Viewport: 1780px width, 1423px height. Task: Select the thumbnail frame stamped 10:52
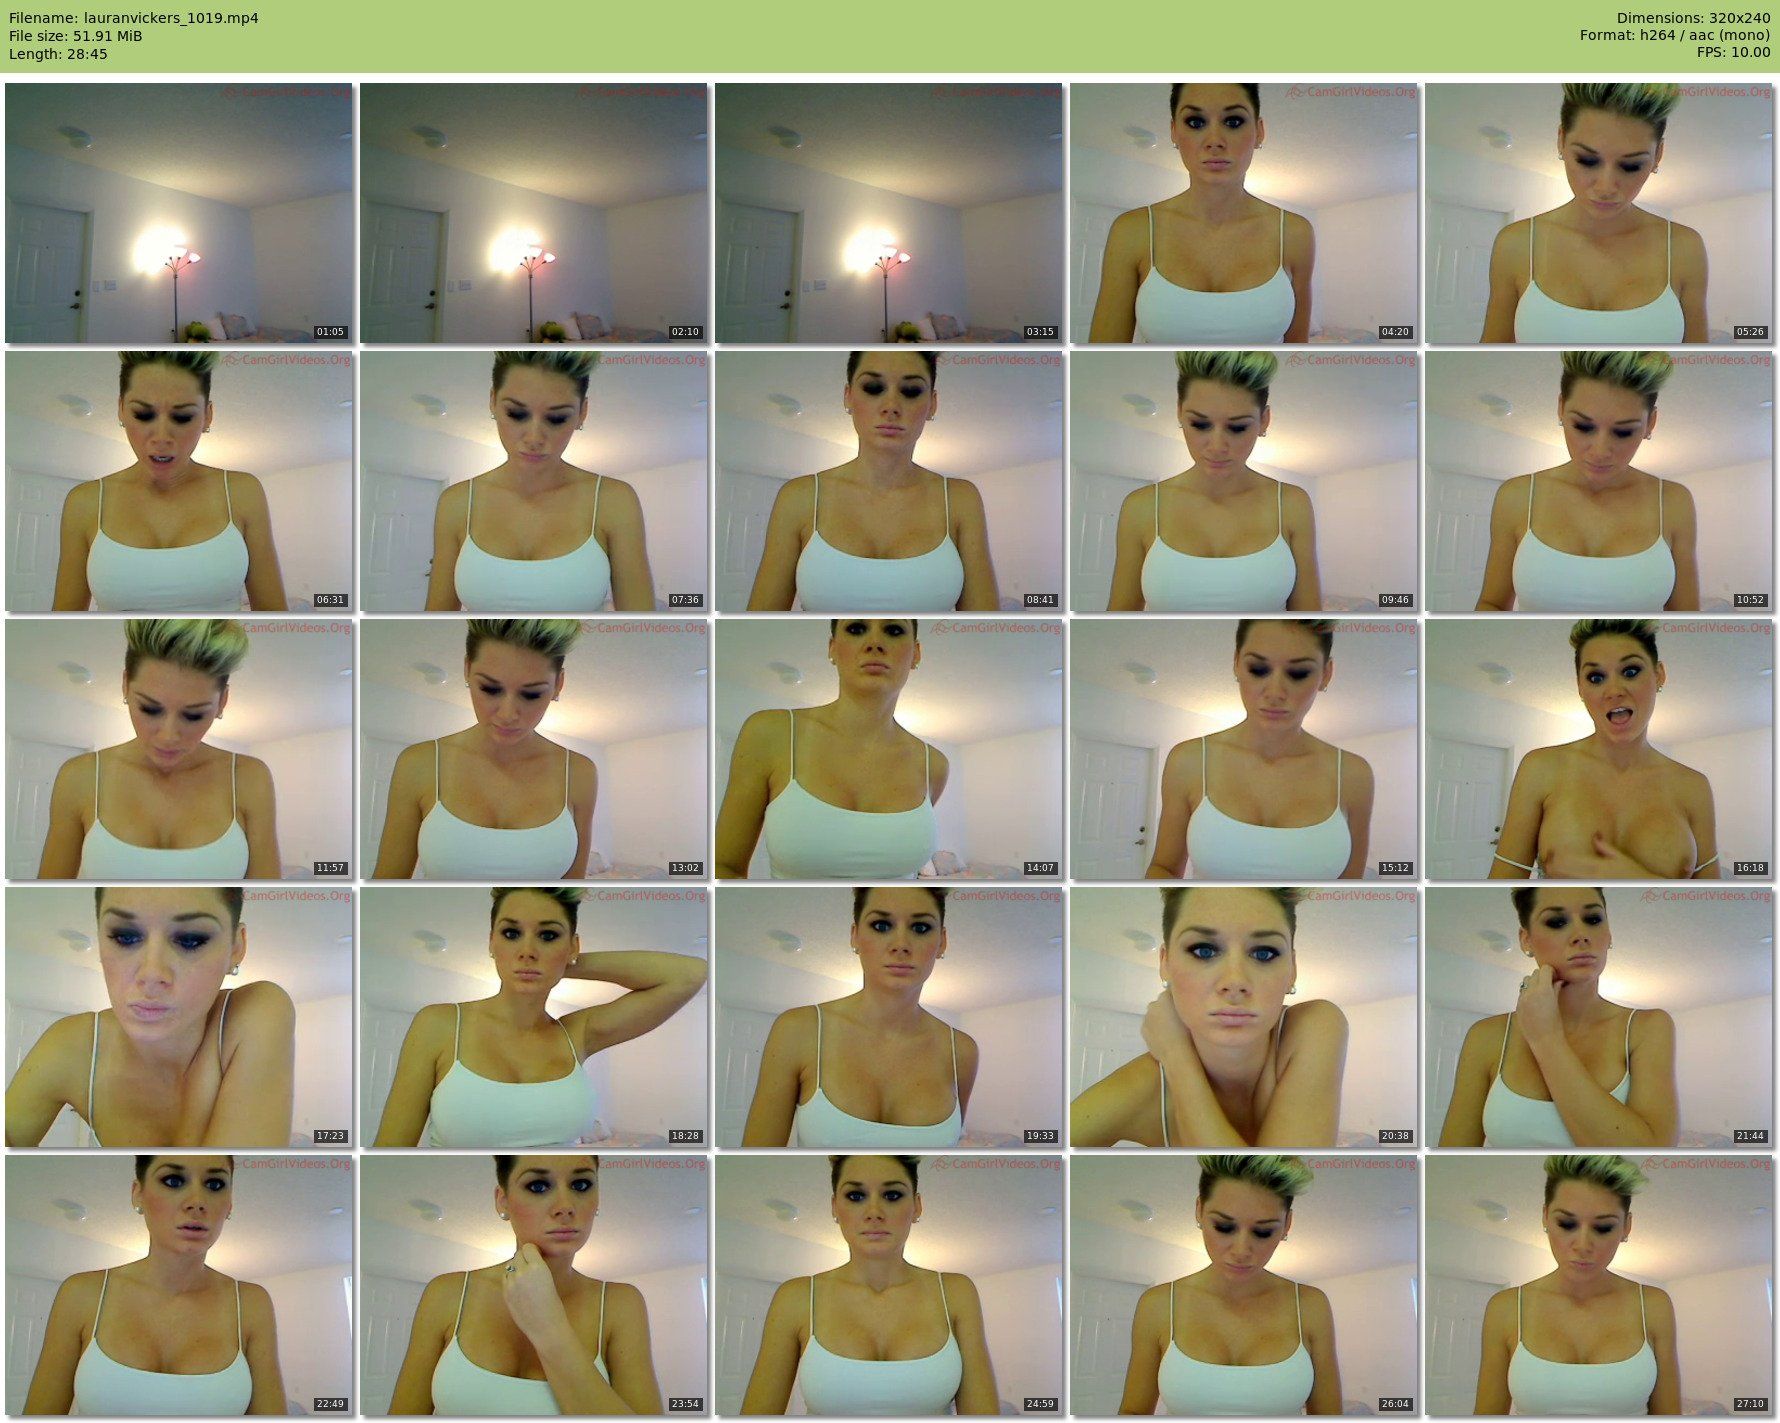coord(1599,481)
